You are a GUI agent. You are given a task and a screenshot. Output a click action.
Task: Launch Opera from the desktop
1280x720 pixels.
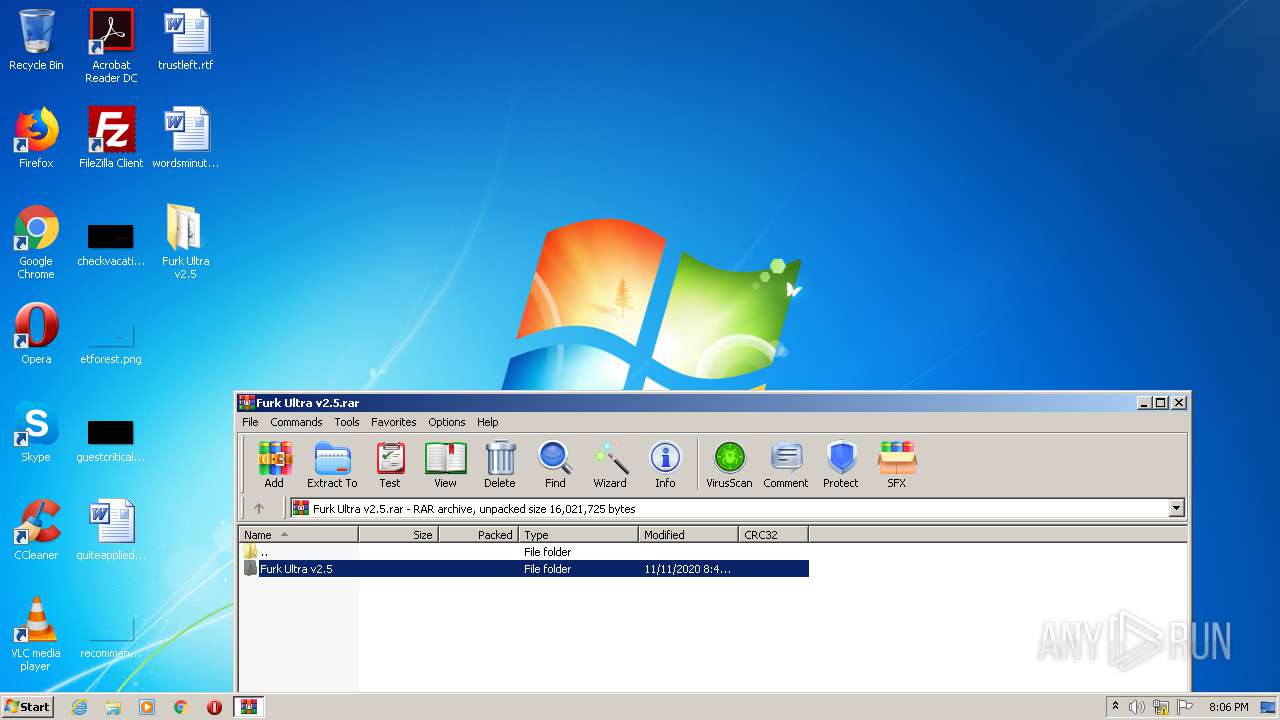36,334
